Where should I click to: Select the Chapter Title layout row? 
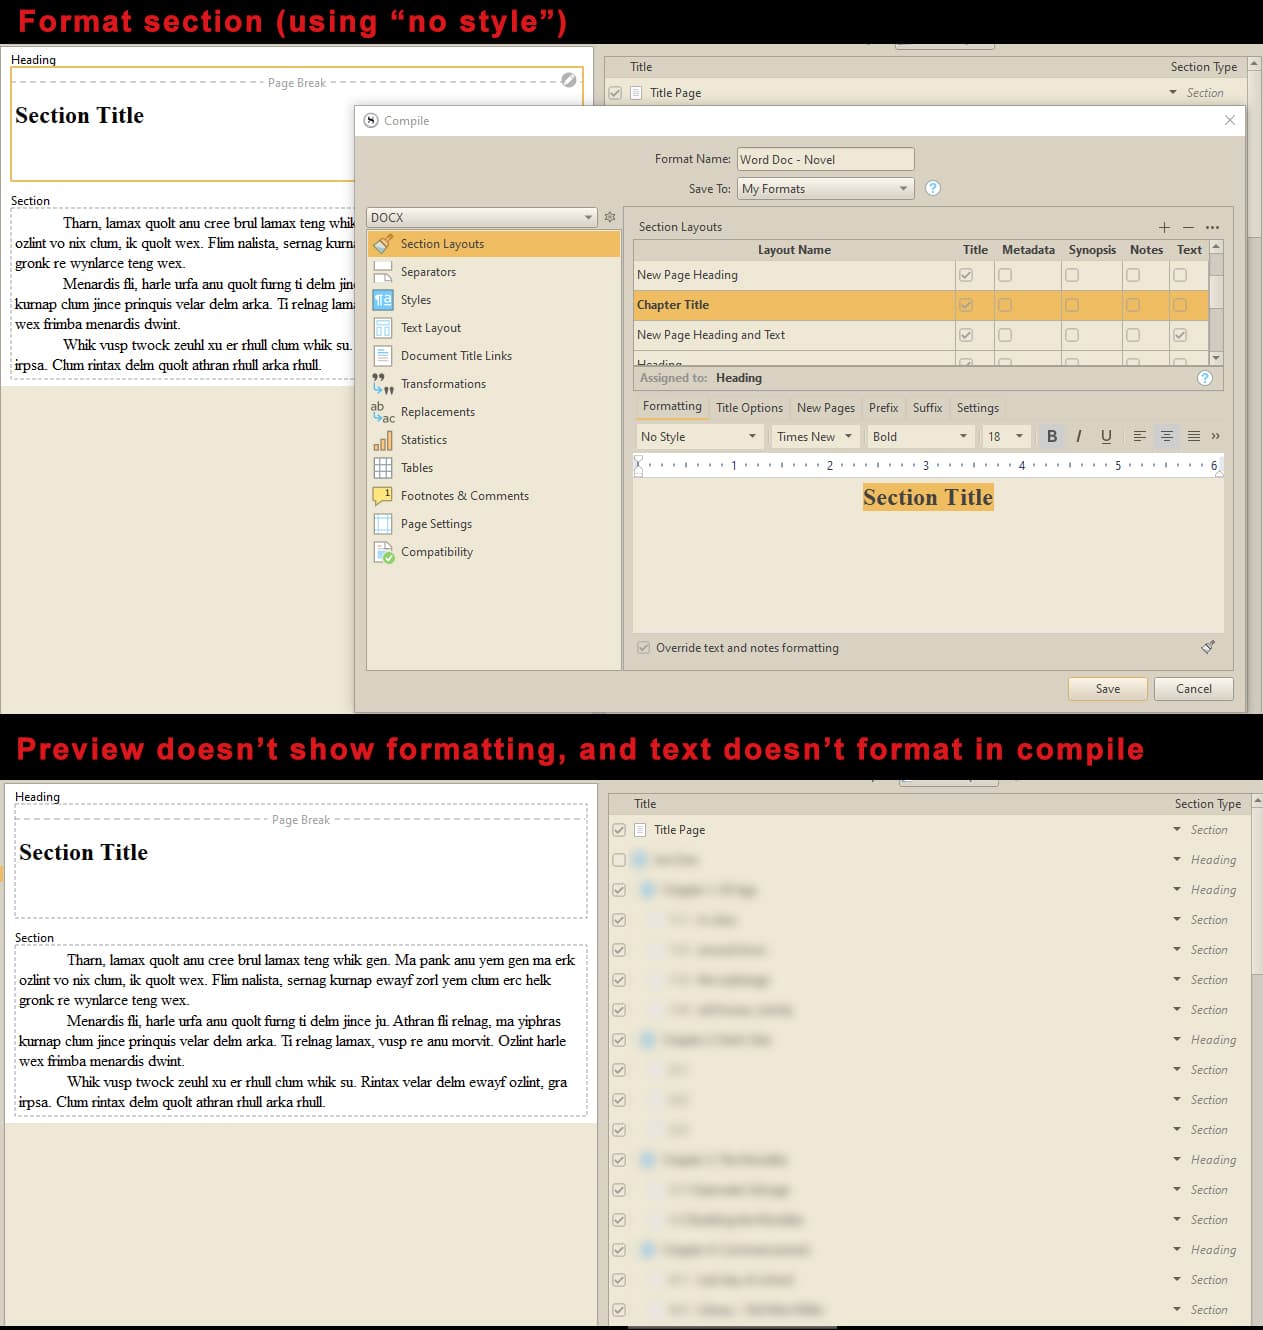[x=920, y=305]
